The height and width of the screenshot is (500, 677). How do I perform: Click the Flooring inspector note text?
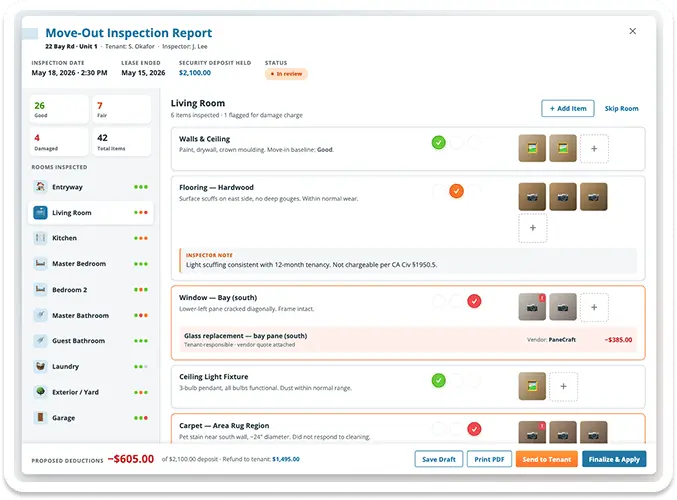tap(311, 265)
